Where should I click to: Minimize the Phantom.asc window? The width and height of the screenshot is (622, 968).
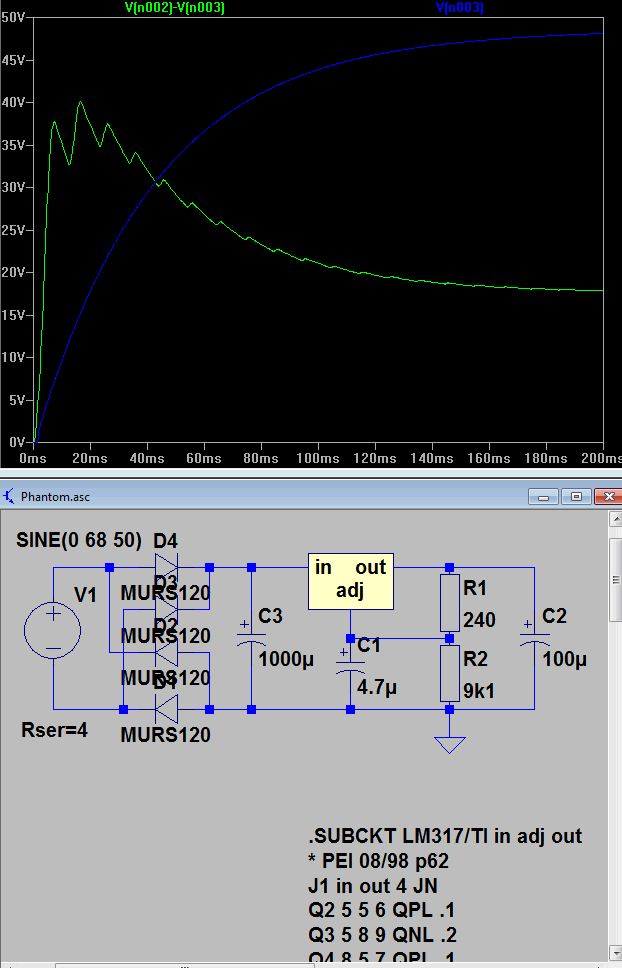pyautogui.click(x=544, y=496)
